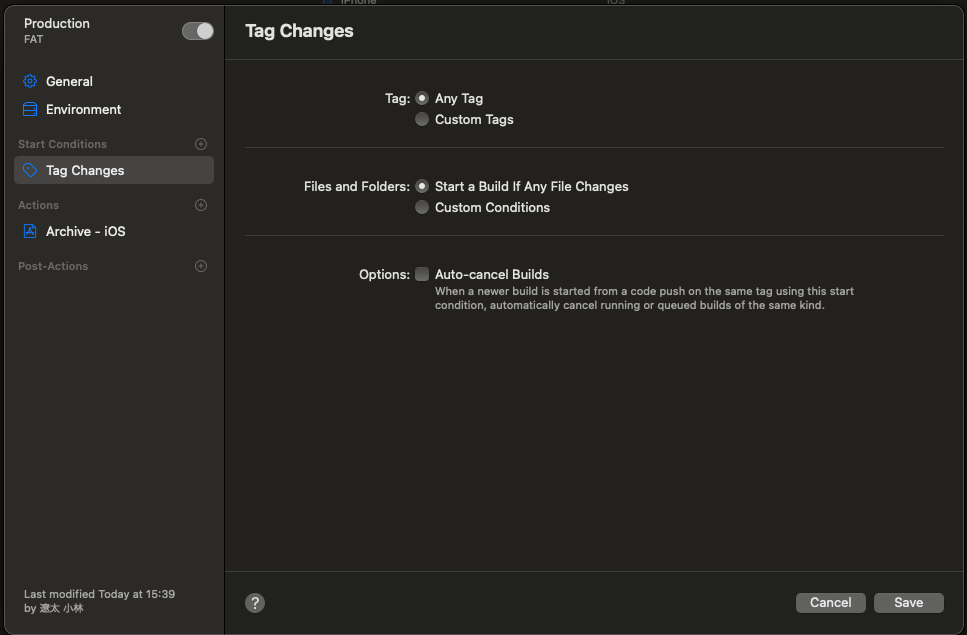Click the Environment drive icon
Viewport: 967px width, 635px height.
click(30, 109)
